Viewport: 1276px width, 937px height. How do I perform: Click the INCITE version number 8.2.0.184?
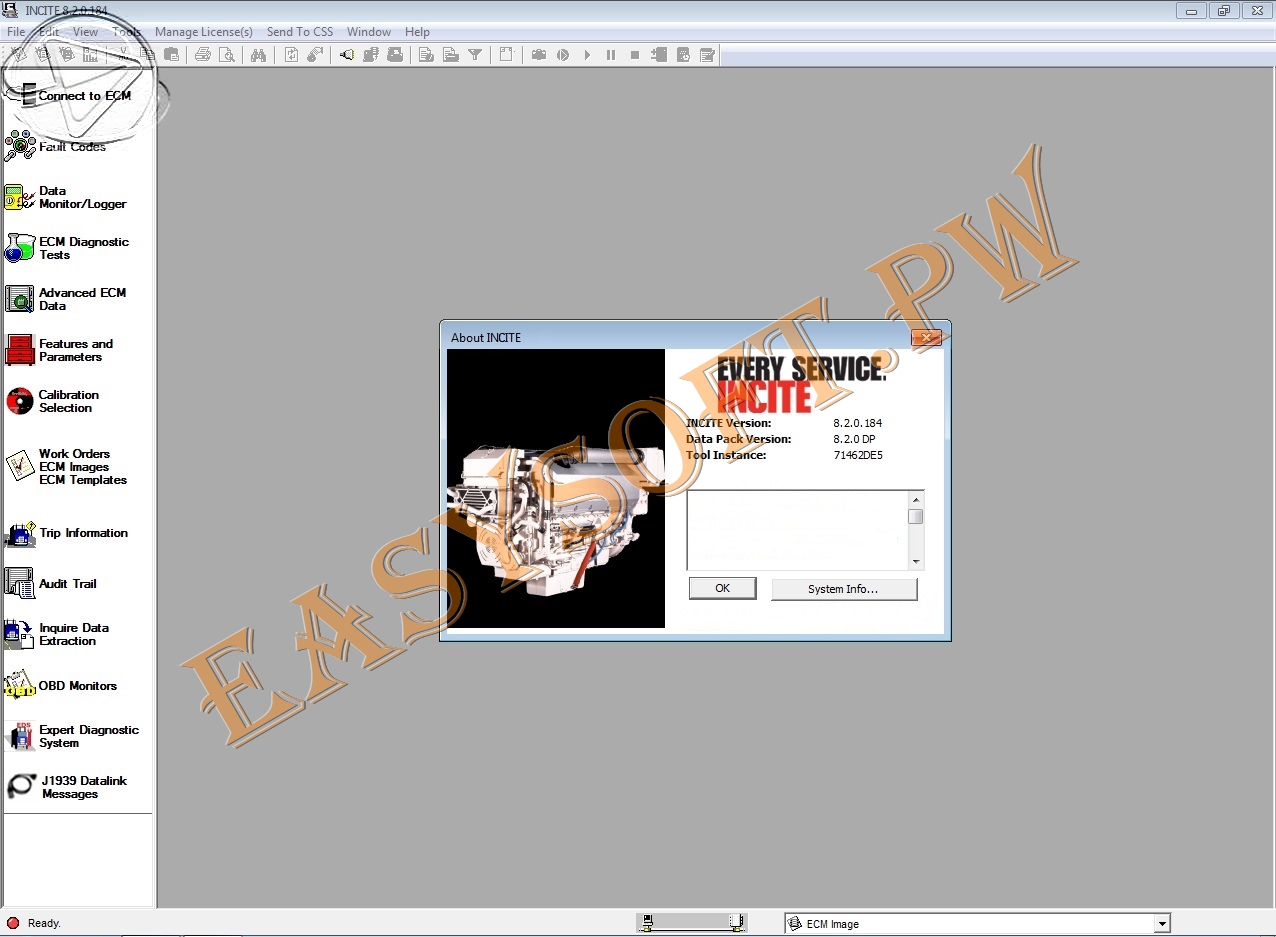click(x=857, y=423)
